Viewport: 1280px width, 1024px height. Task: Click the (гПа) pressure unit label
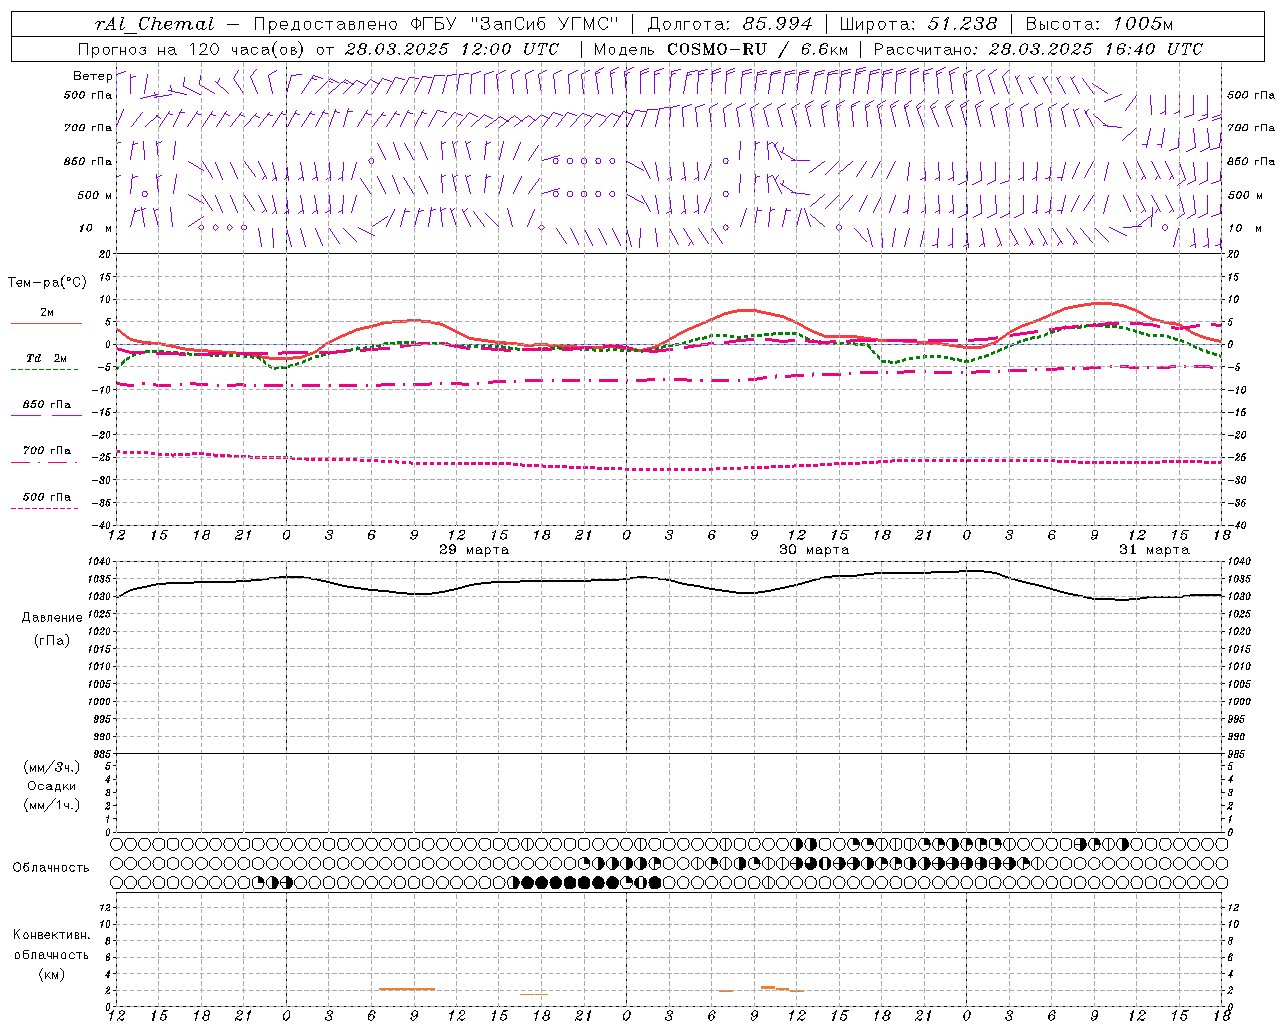(52, 641)
